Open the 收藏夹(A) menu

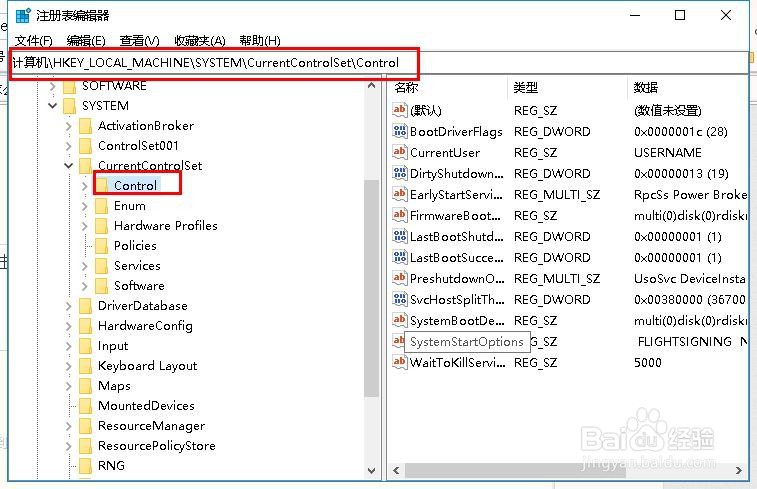pyautogui.click(x=200, y=41)
